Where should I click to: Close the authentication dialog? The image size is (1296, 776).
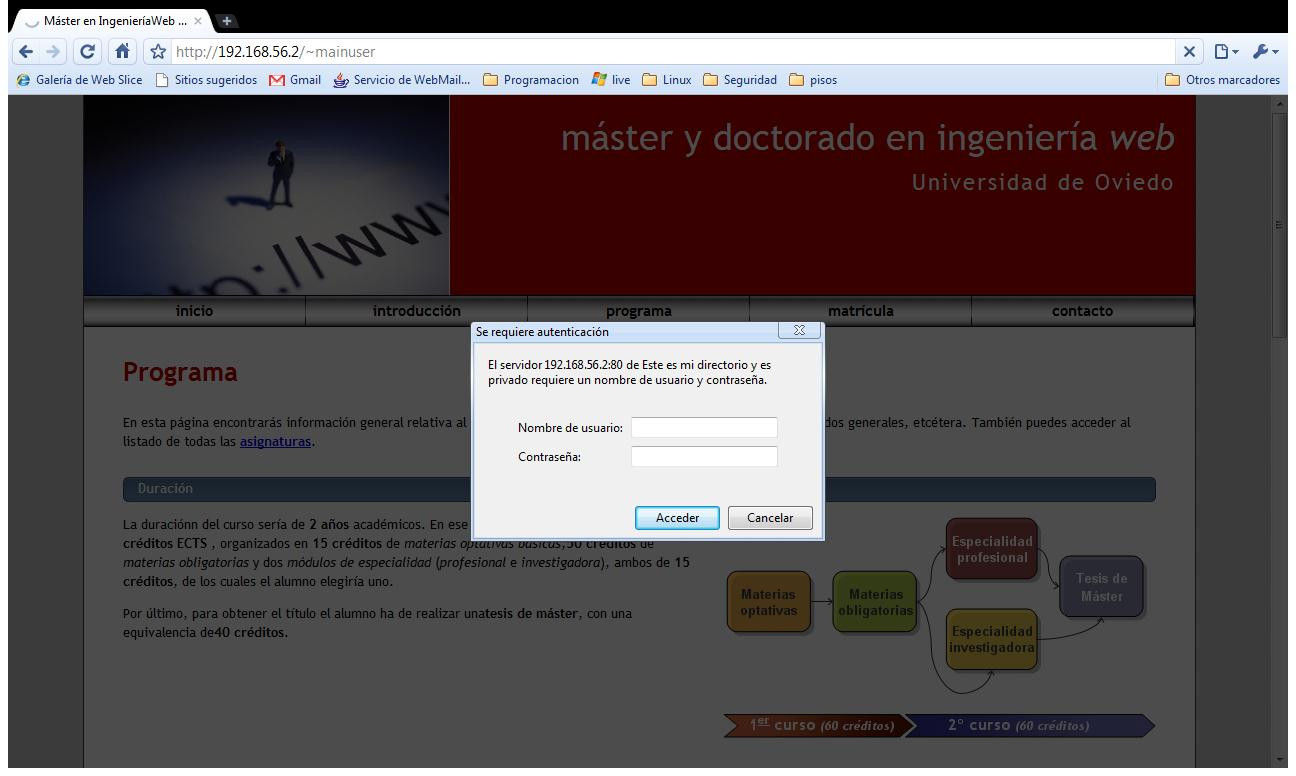pyautogui.click(x=799, y=330)
